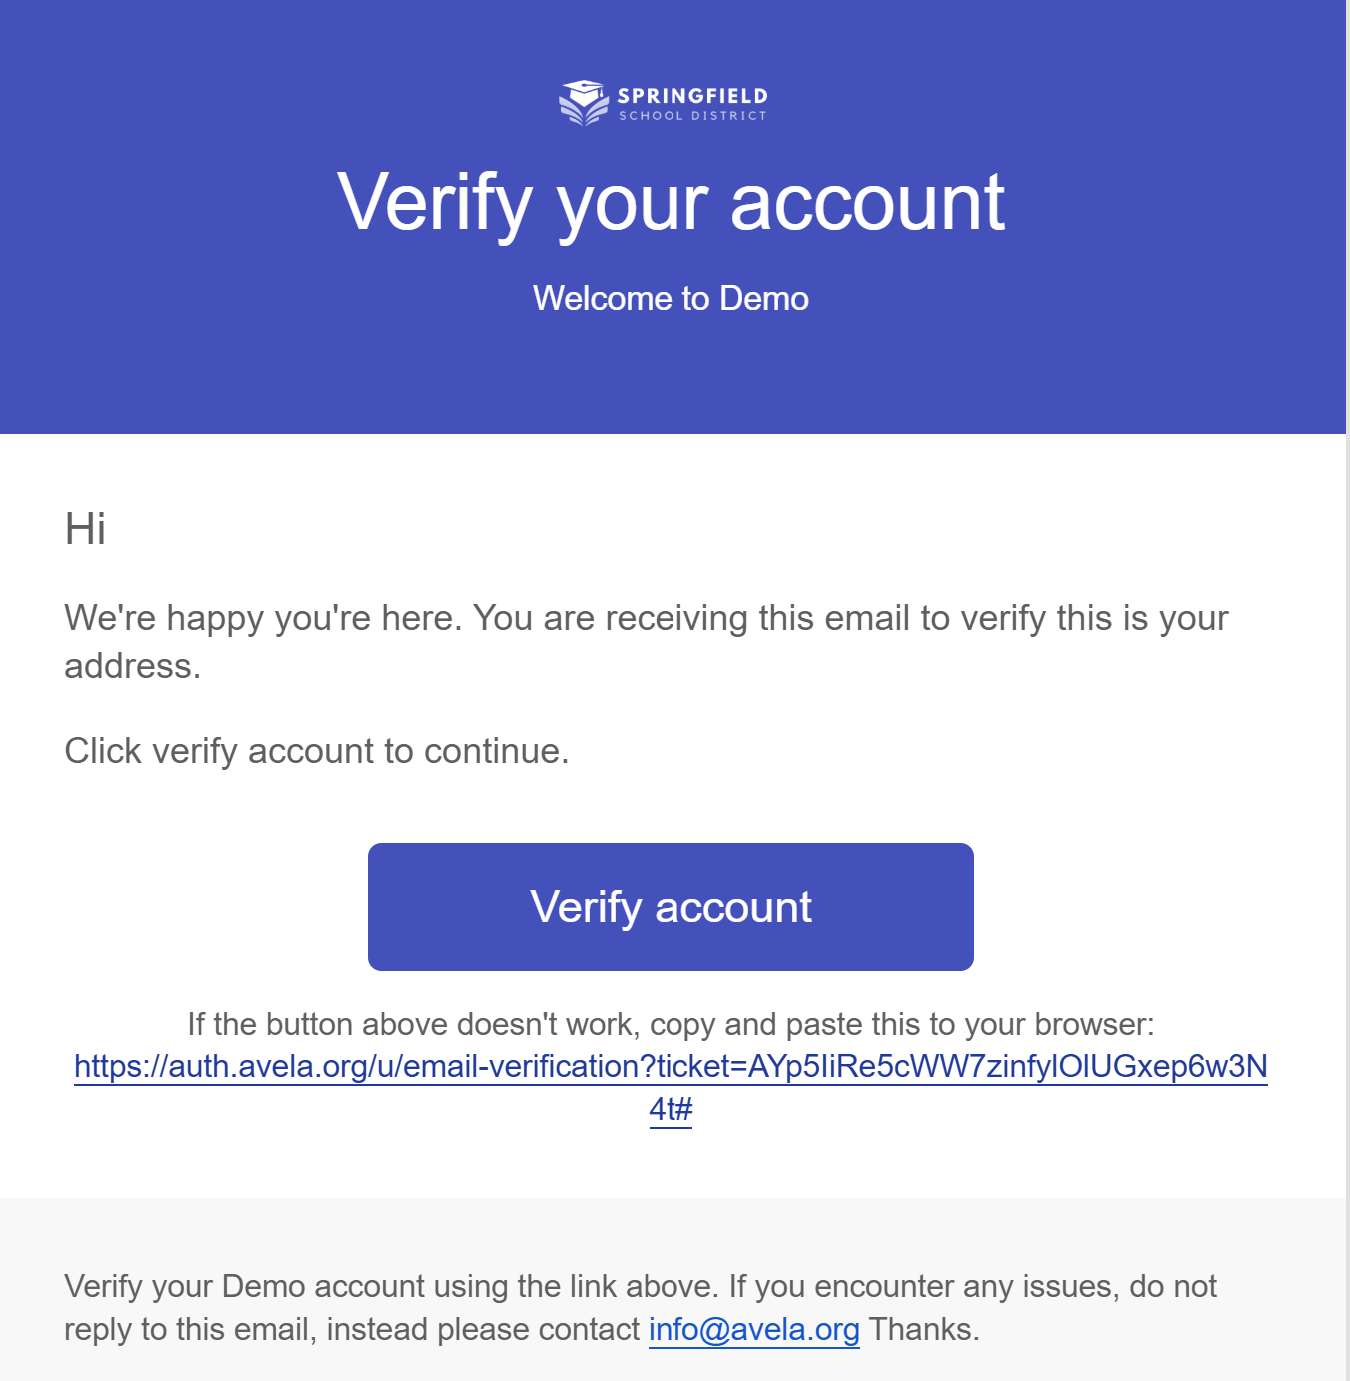Click the "If the button above doesn't work" text
The height and width of the screenshot is (1381, 1350).
414,1024
